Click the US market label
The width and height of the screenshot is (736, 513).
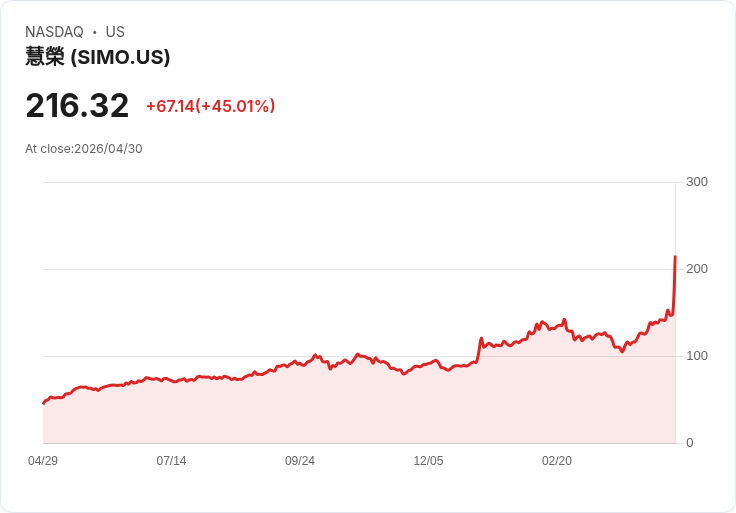(115, 32)
